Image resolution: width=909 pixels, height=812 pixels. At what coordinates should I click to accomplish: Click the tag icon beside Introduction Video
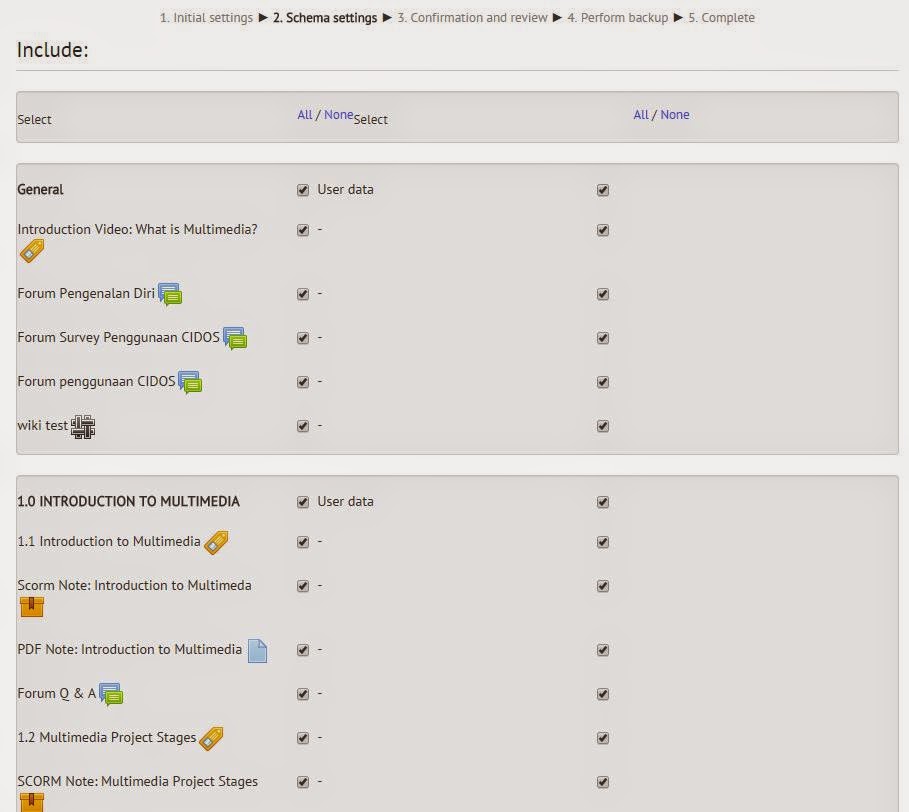click(31, 251)
